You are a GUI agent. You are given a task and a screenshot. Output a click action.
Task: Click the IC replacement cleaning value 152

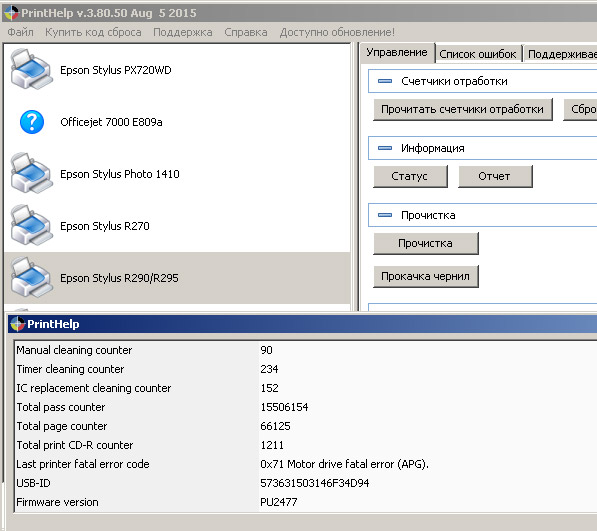[x=270, y=388]
